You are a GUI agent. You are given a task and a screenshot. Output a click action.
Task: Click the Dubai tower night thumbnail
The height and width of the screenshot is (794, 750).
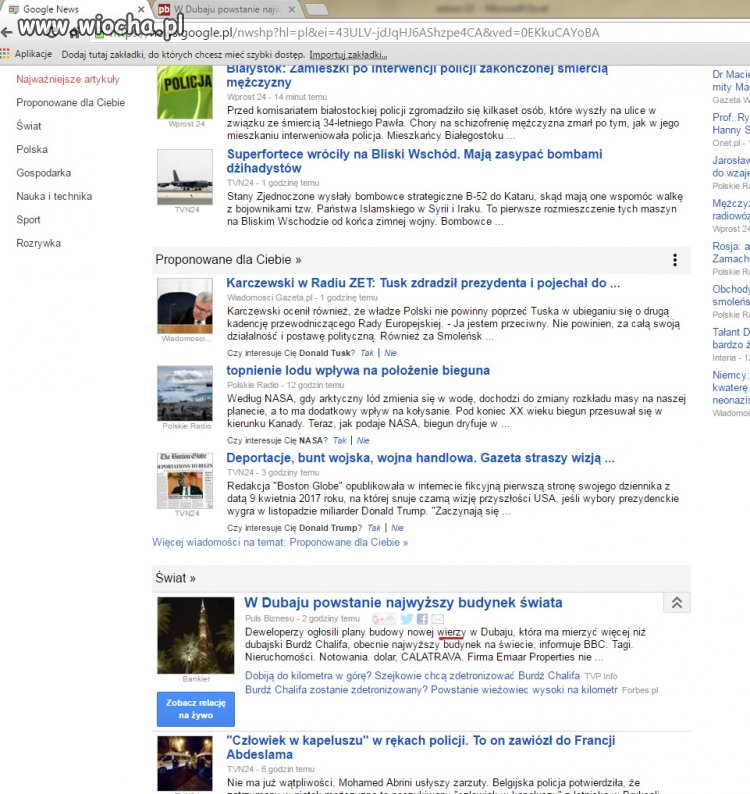(195, 636)
